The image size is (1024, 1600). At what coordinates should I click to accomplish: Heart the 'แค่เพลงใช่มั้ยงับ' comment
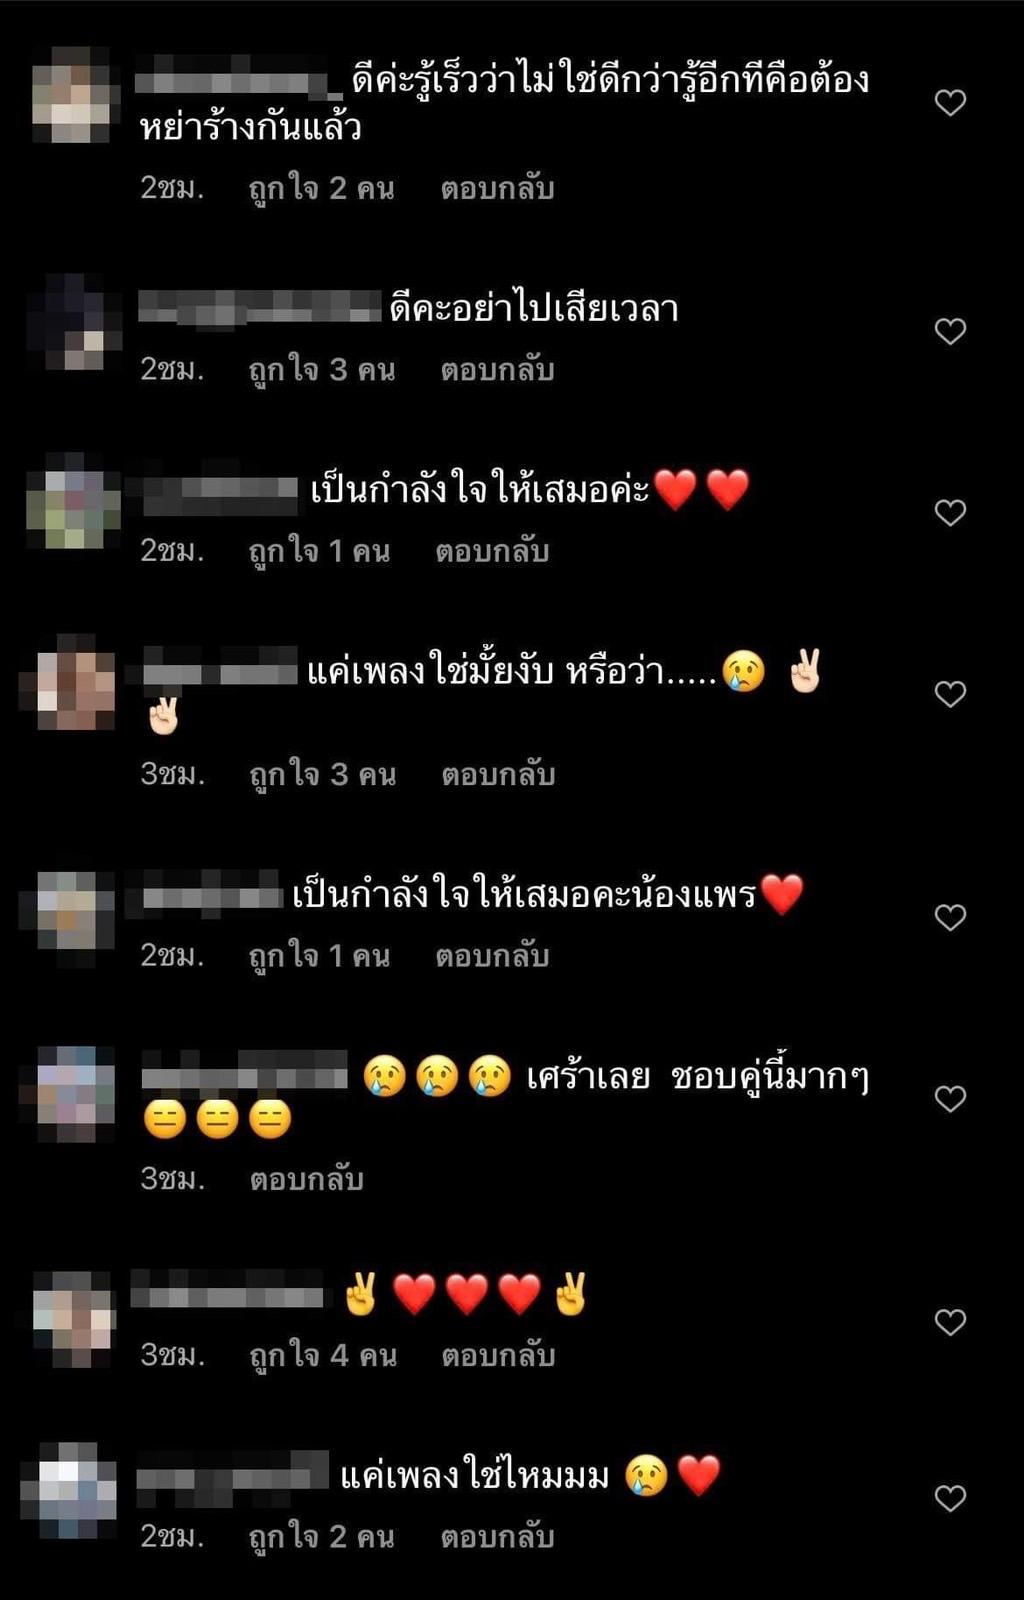950,694
